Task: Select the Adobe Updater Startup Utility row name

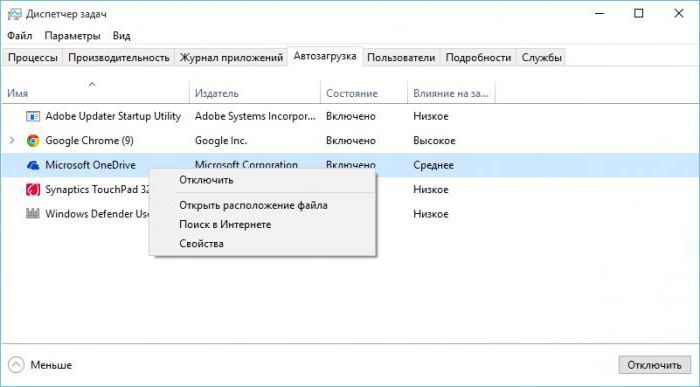Action: pos(113,117)
